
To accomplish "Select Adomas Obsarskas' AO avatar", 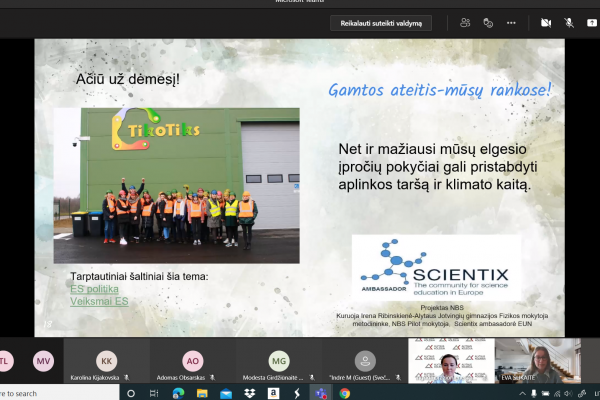I will coord(192,361).
